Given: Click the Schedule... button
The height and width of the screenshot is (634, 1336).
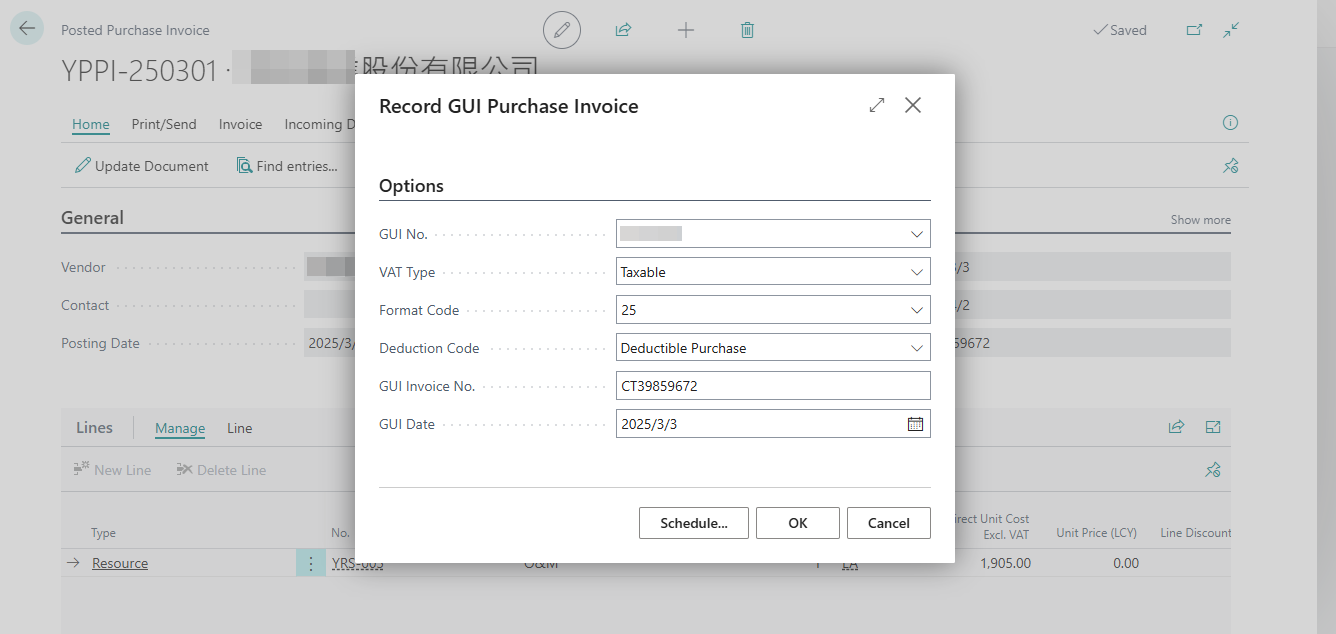Looking at the screenshot, I should (694, 523).
